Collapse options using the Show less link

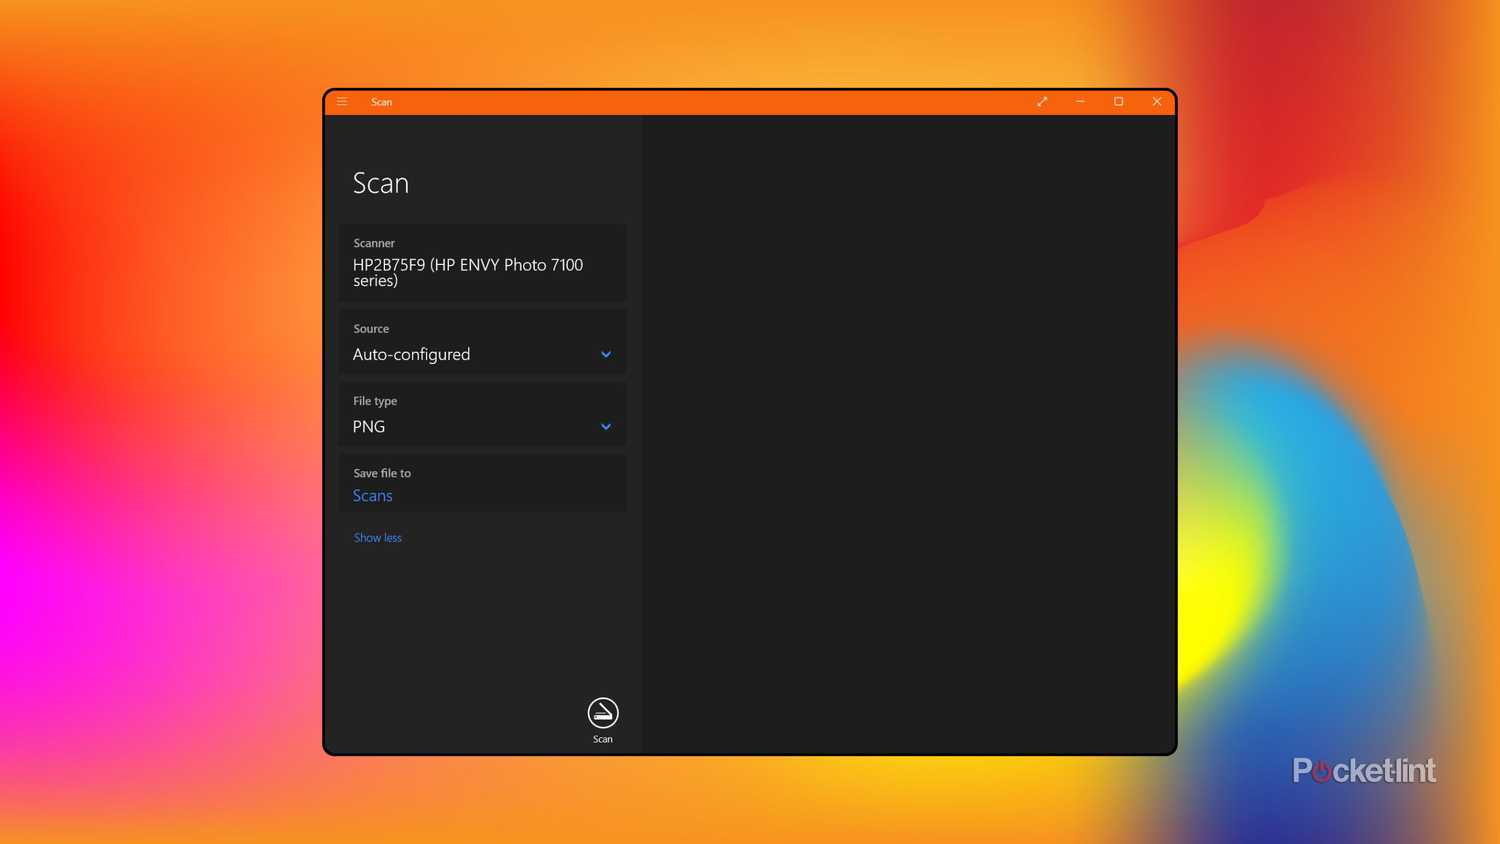point(377,537)
